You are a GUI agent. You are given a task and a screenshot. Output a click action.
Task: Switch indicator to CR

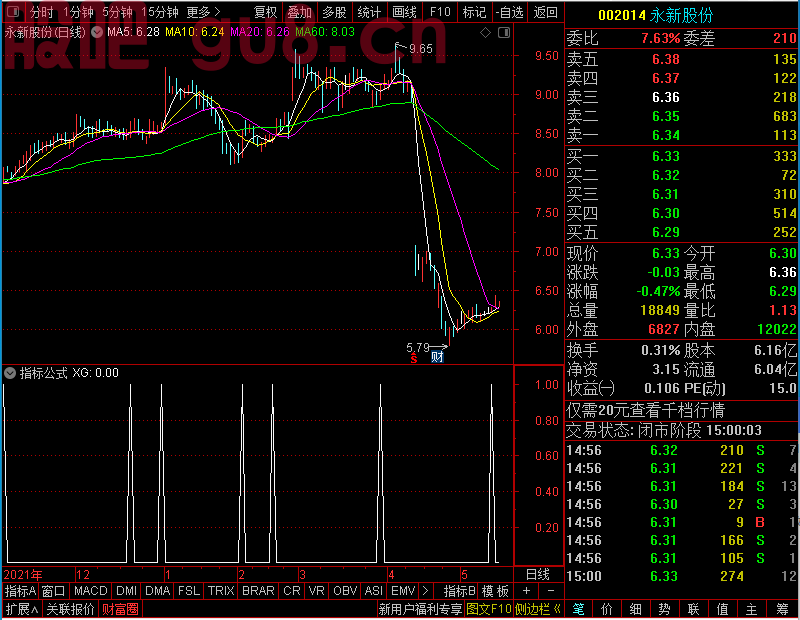click(292, 591)
